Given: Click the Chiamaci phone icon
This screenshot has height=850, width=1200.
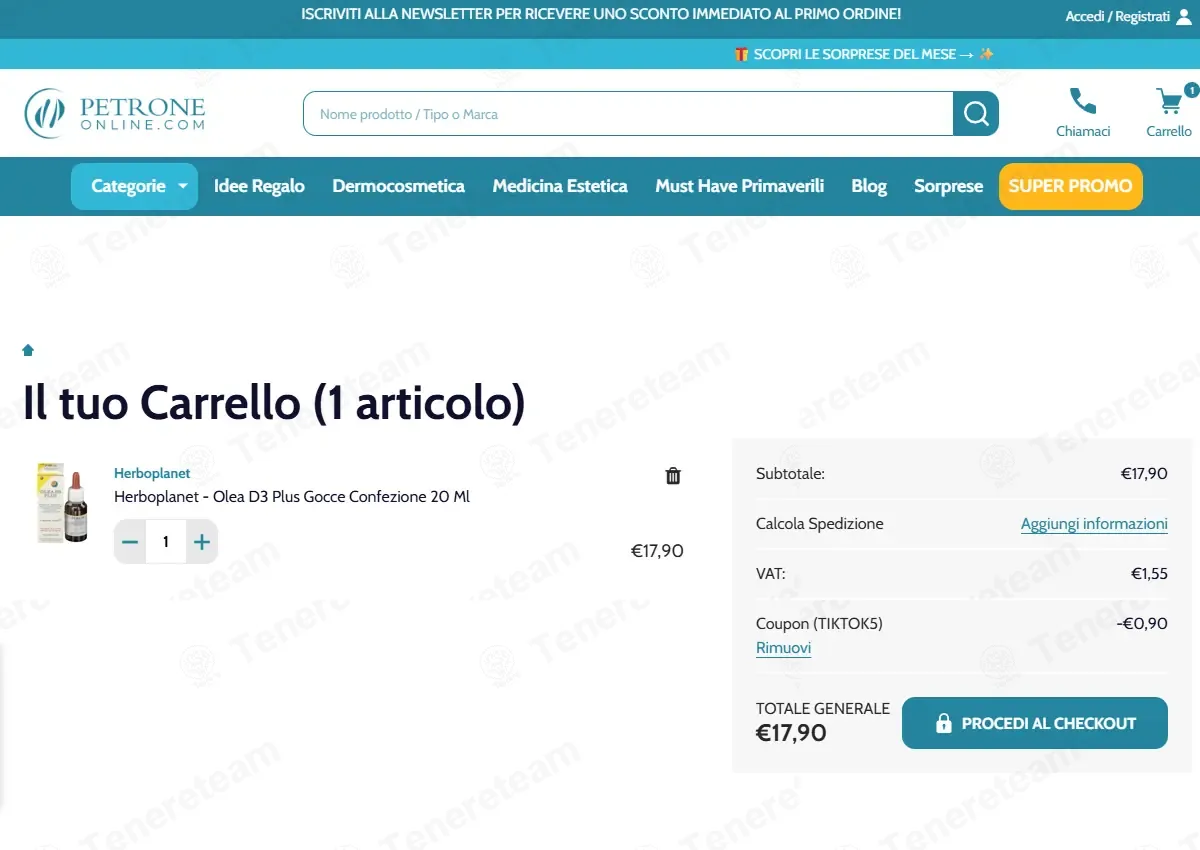Looking at the screenshot, I should coord(1083,101).
